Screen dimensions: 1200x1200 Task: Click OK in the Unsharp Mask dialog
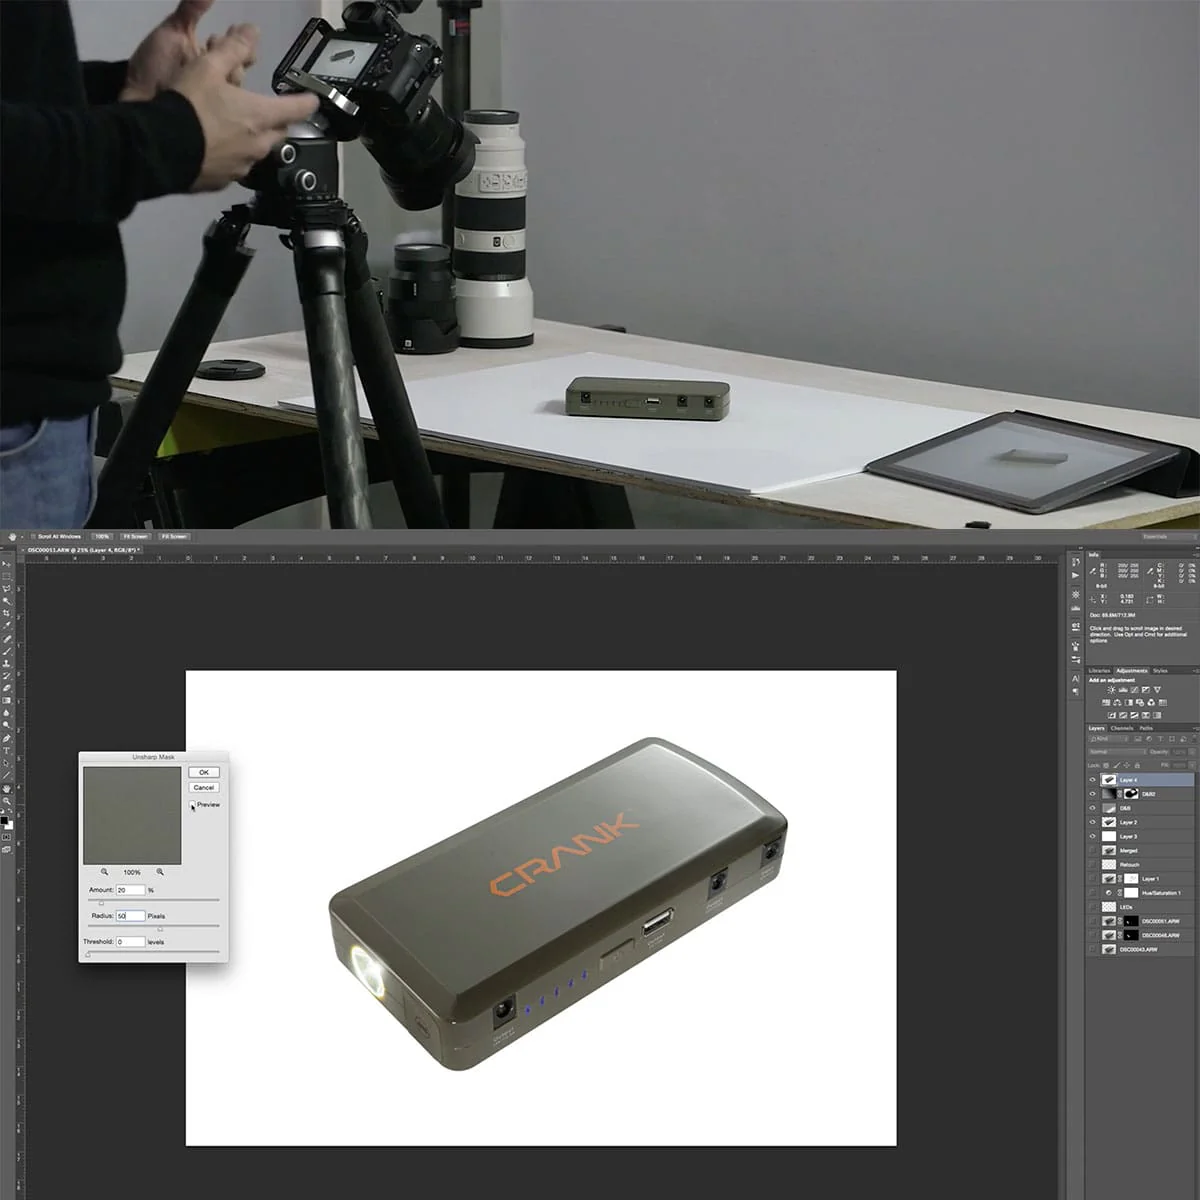pyautogui.click(x=204, y=772)
